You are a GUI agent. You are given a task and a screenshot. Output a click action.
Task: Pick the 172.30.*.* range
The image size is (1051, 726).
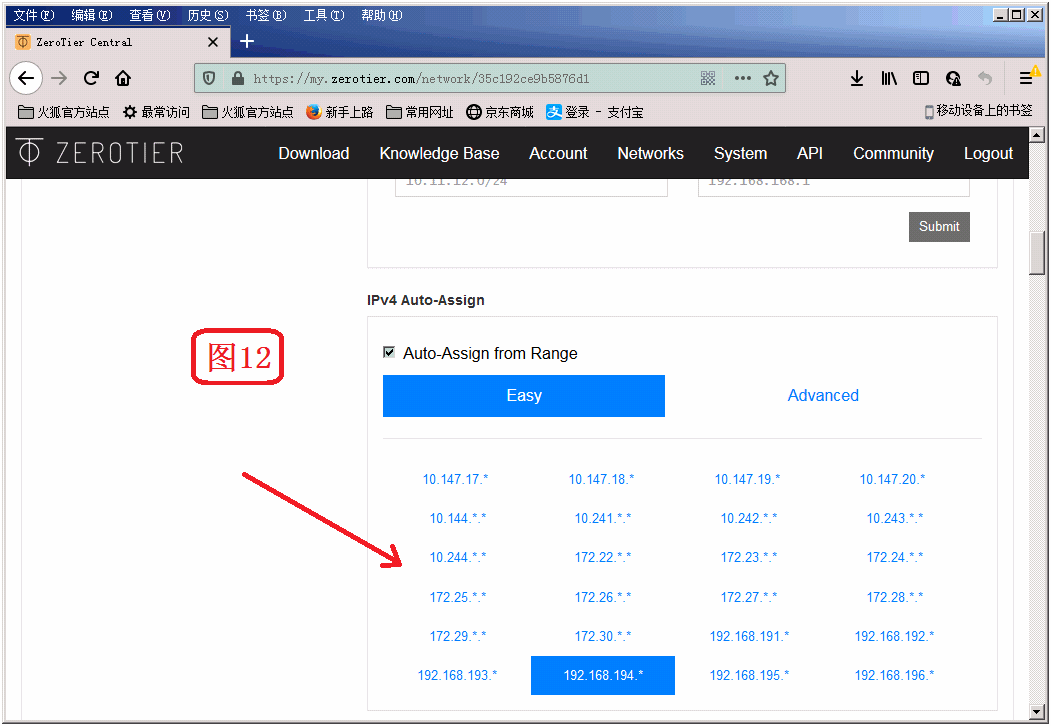click(x=603, y=636)
